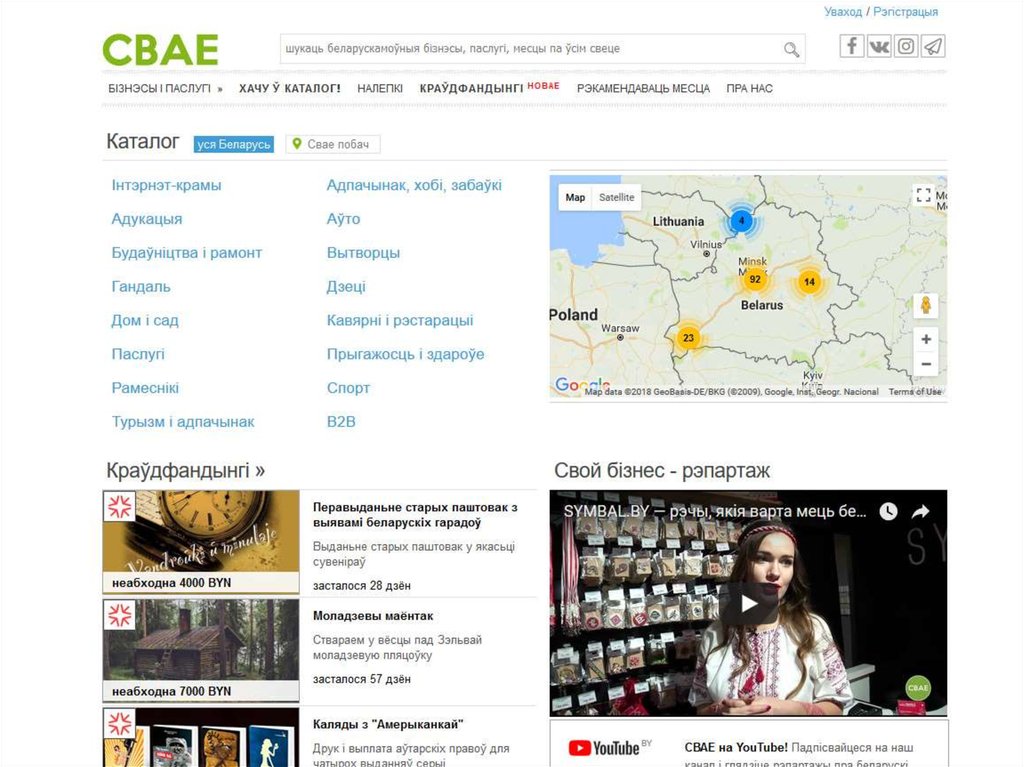
Task: Zoom out on the map
Action: (926, 364)
